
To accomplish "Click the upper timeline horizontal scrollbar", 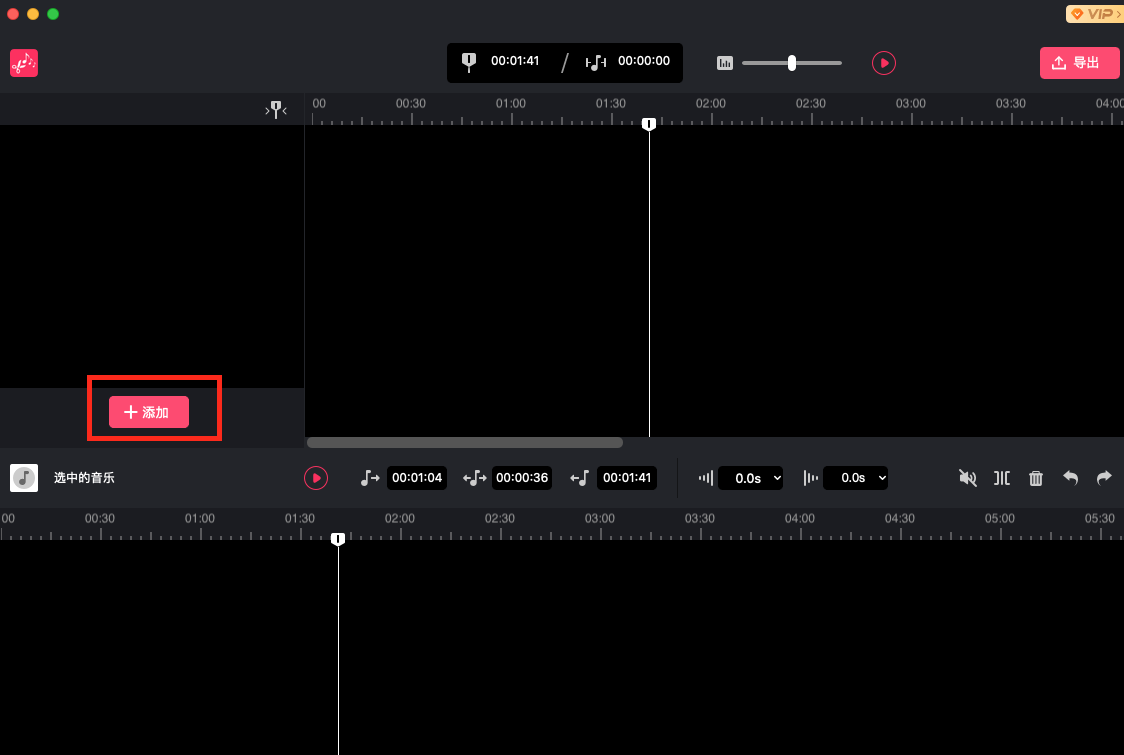I will (x=465, y=442).
